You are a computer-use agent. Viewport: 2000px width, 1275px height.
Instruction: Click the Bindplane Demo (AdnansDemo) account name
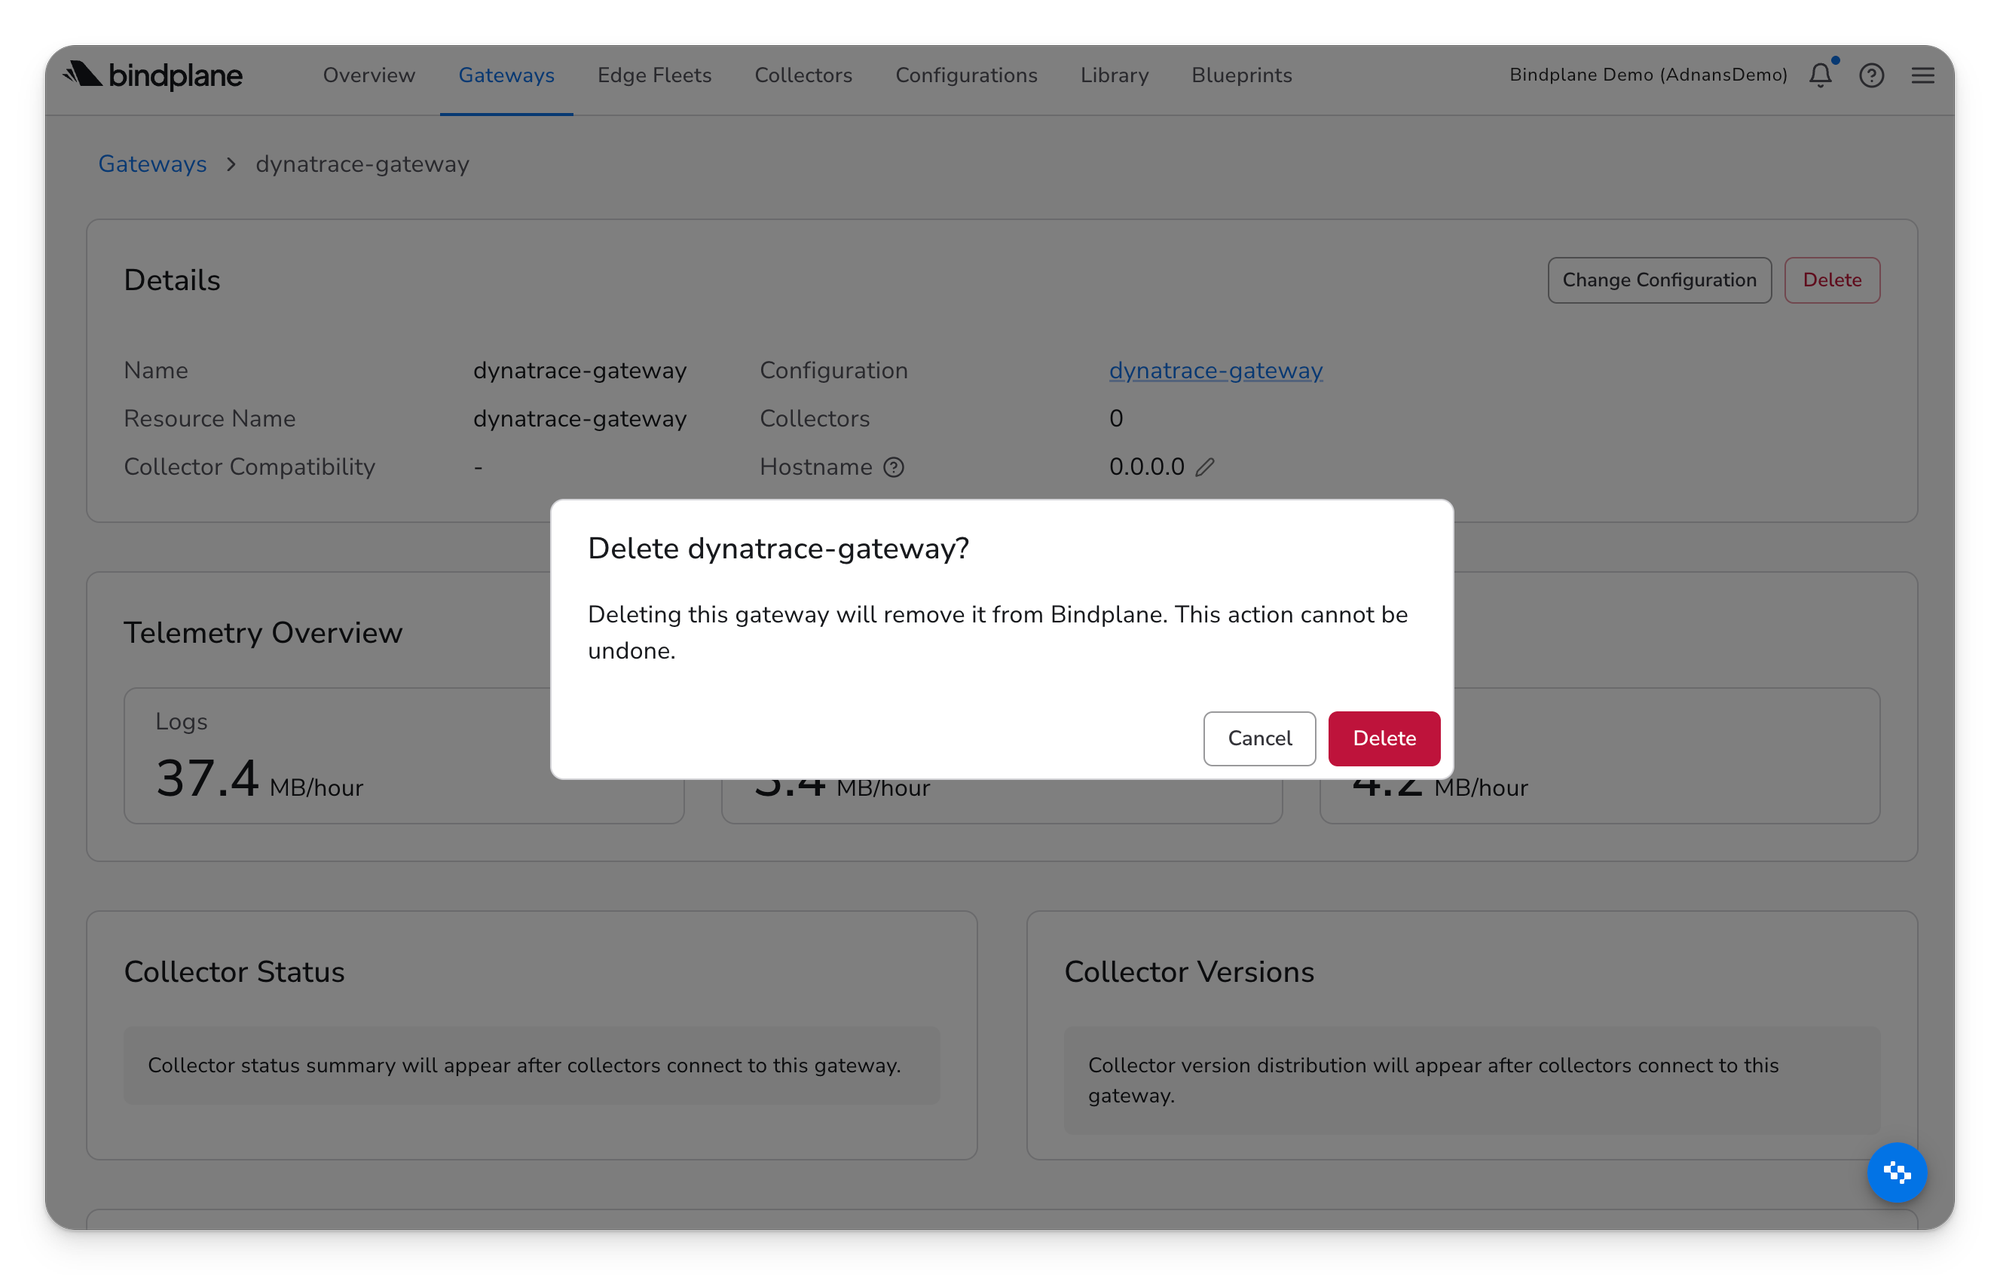[1648, 75]
